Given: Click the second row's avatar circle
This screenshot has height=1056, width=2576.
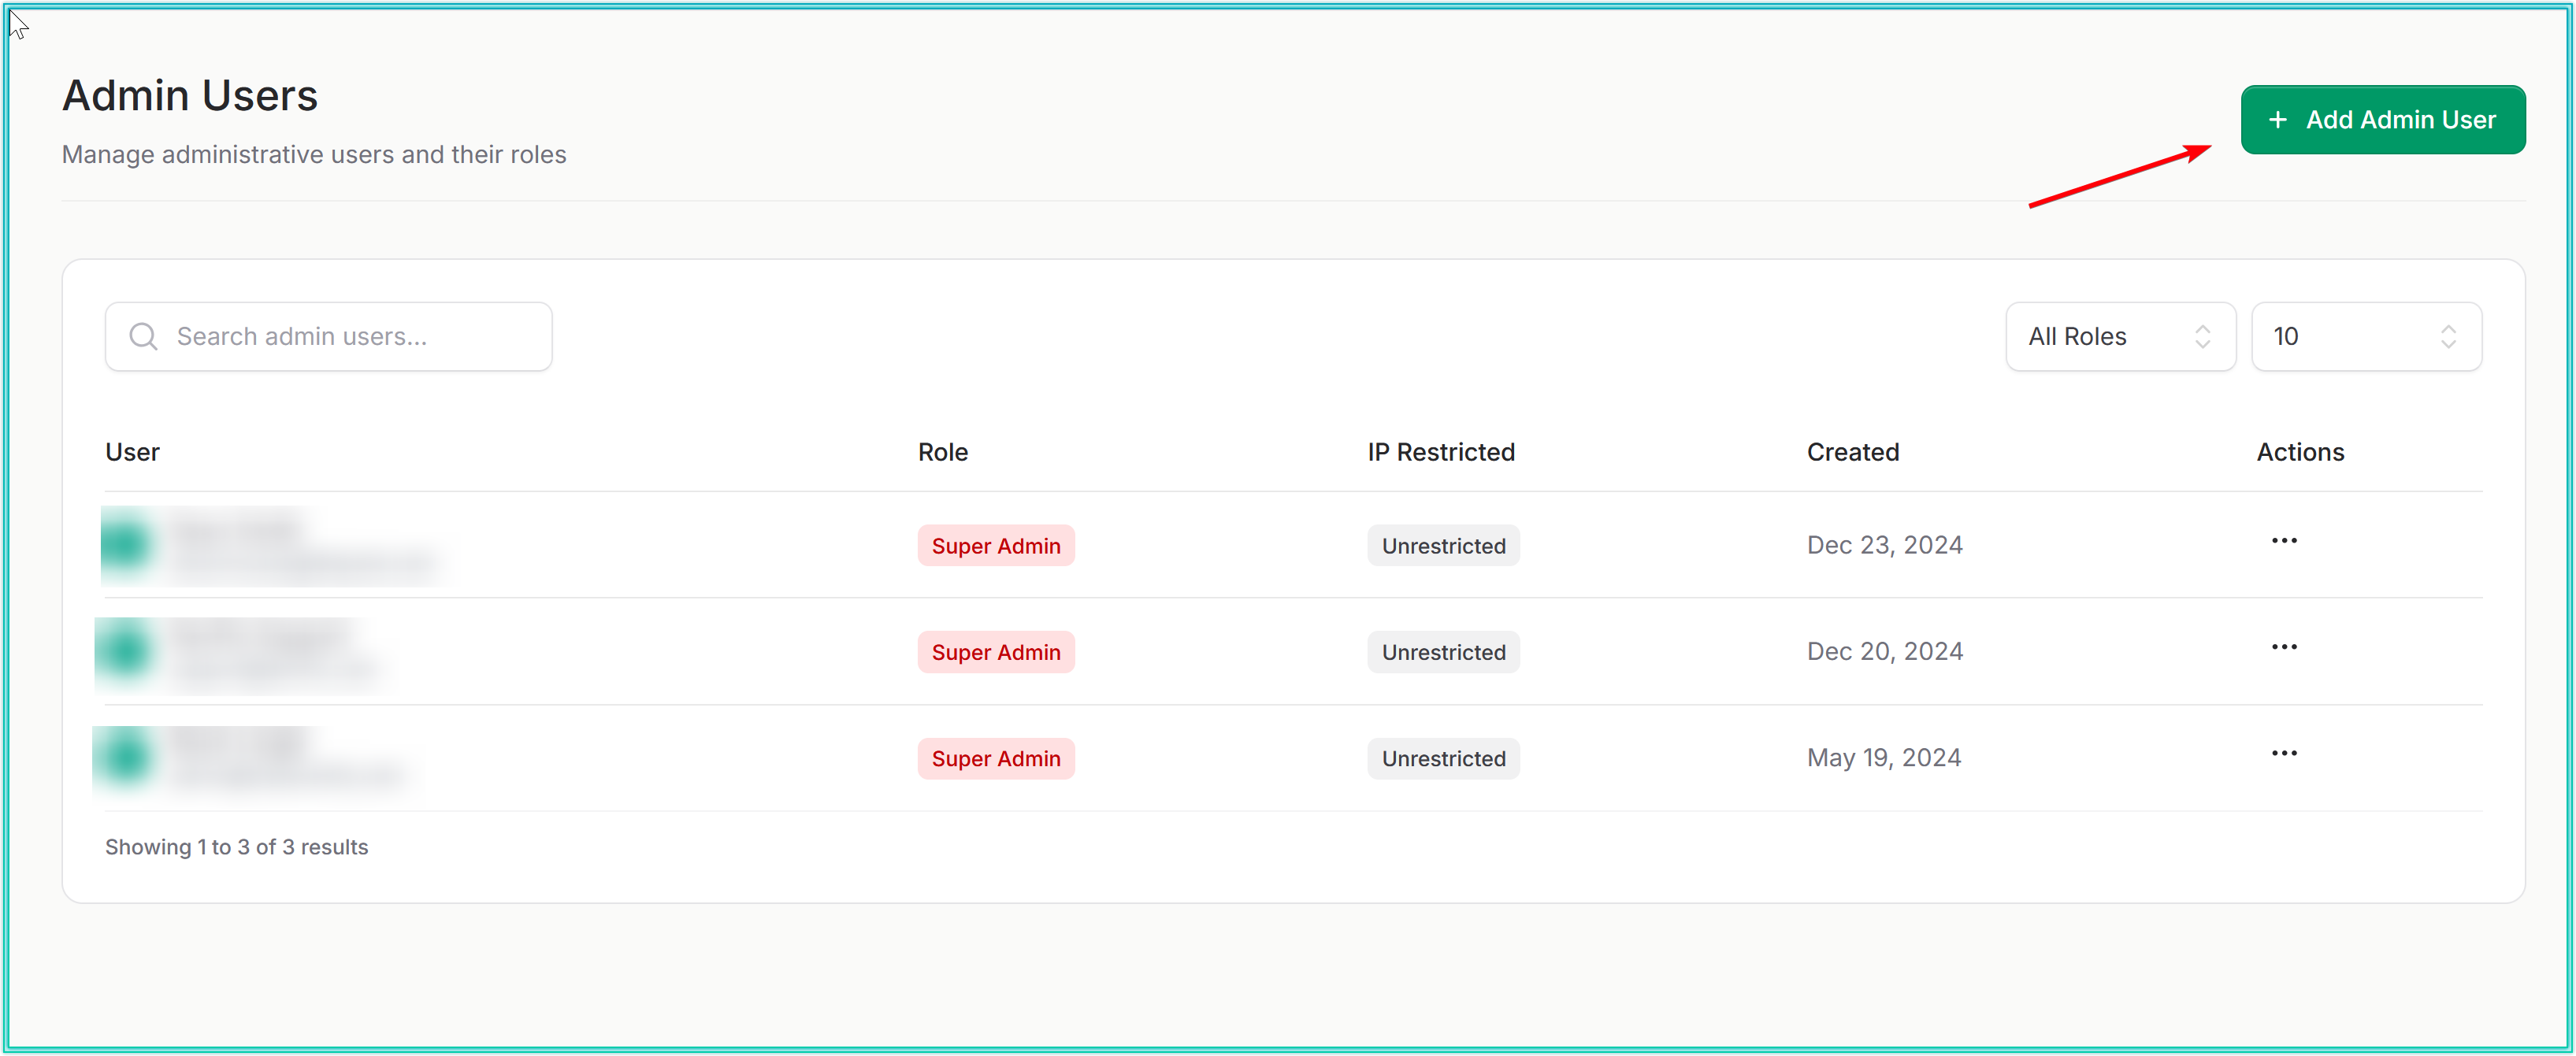Looking at the screenshot, I should 127,651.
